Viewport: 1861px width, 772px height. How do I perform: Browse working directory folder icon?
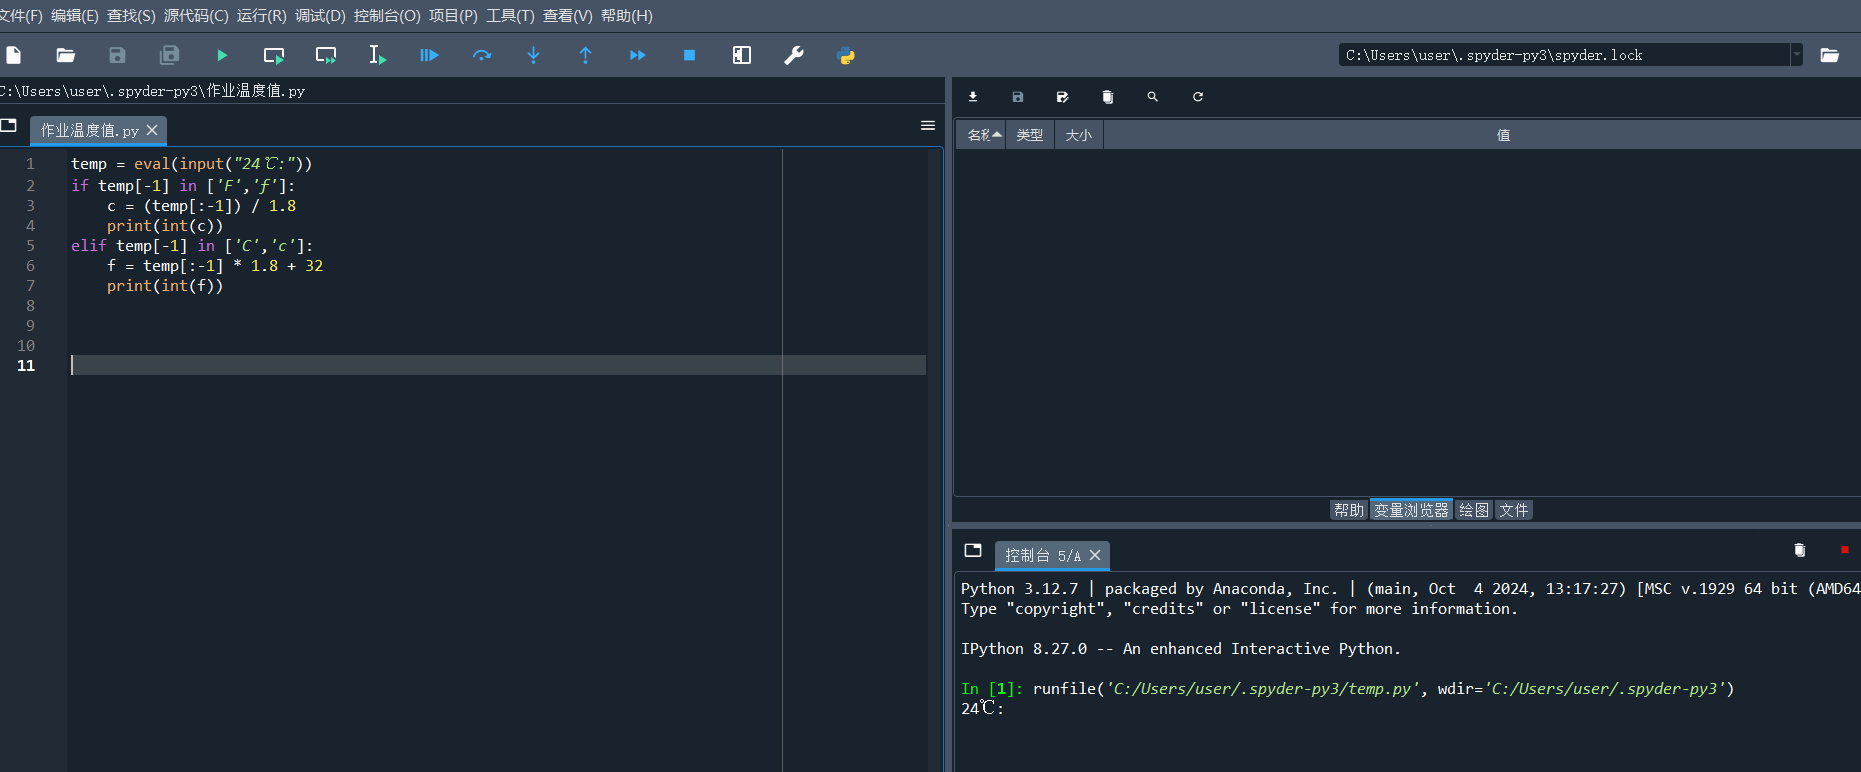pyautogui.click(x=1830, y=55)
